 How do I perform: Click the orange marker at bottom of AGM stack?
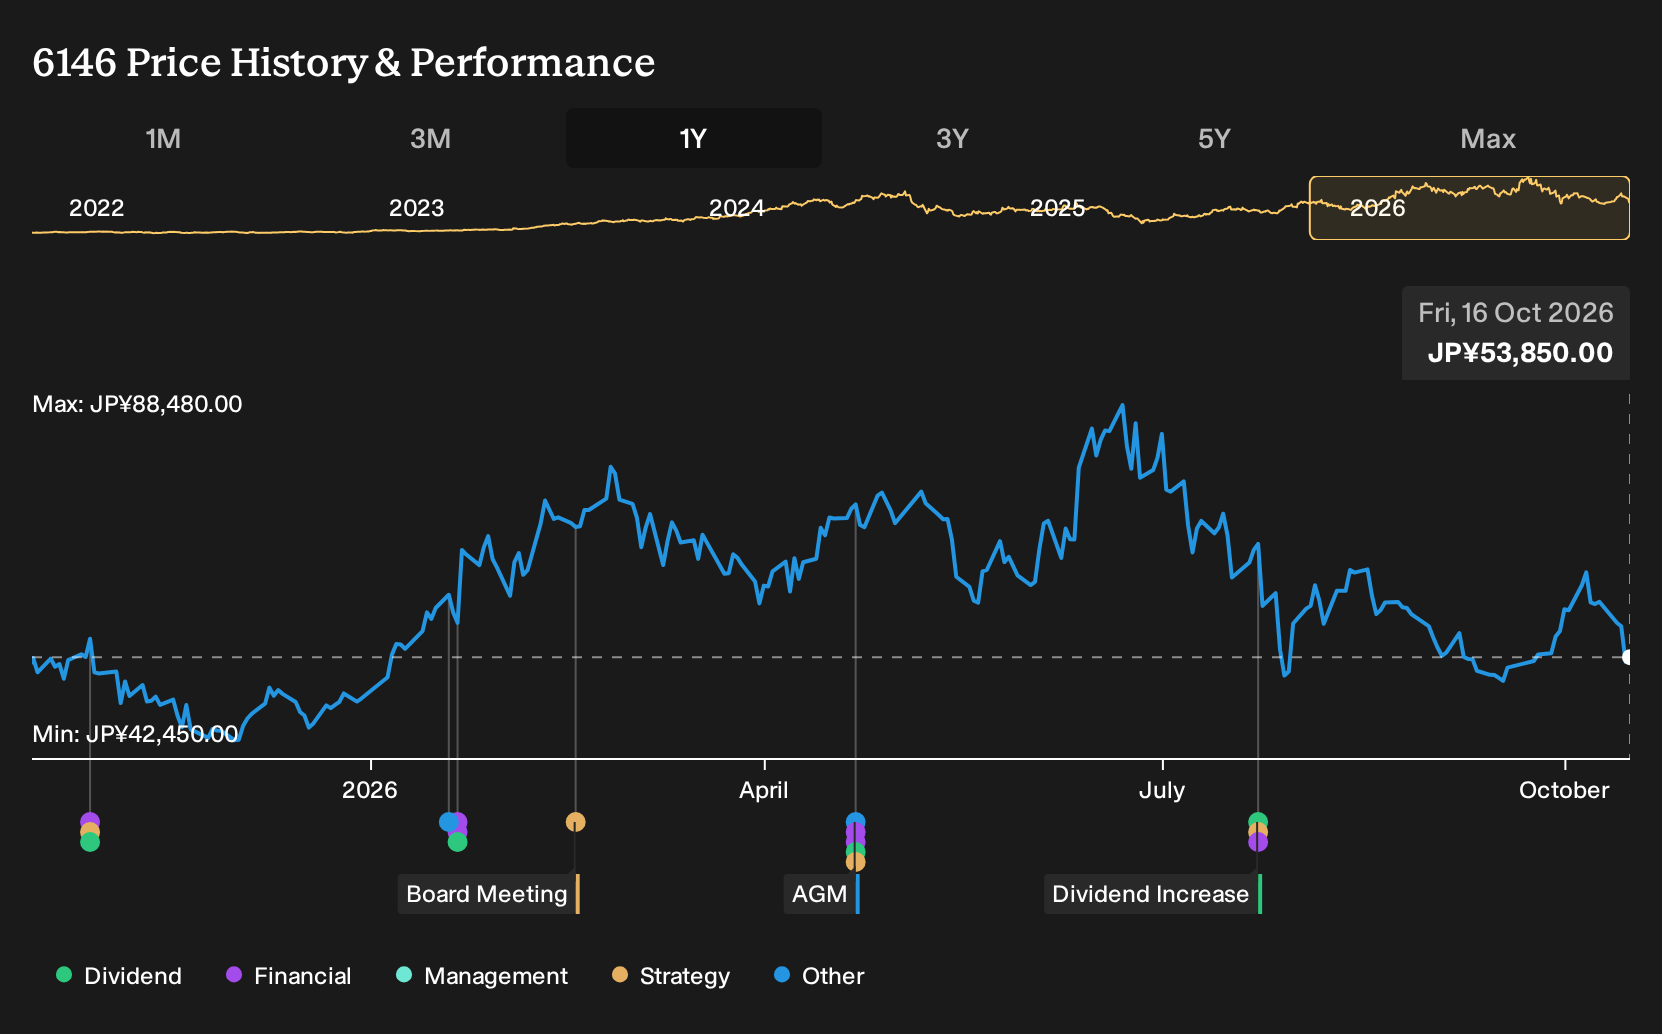coord(855,862)
